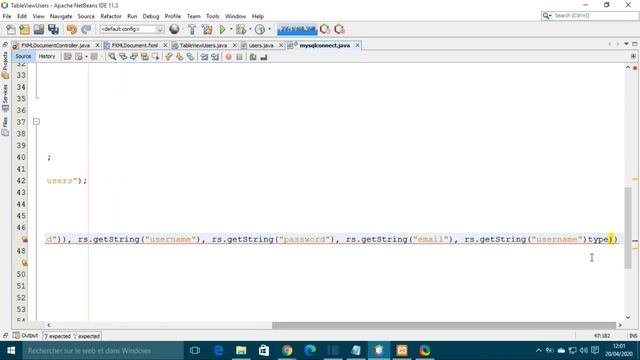Switch to users.java tab

(x=260, y=45)
